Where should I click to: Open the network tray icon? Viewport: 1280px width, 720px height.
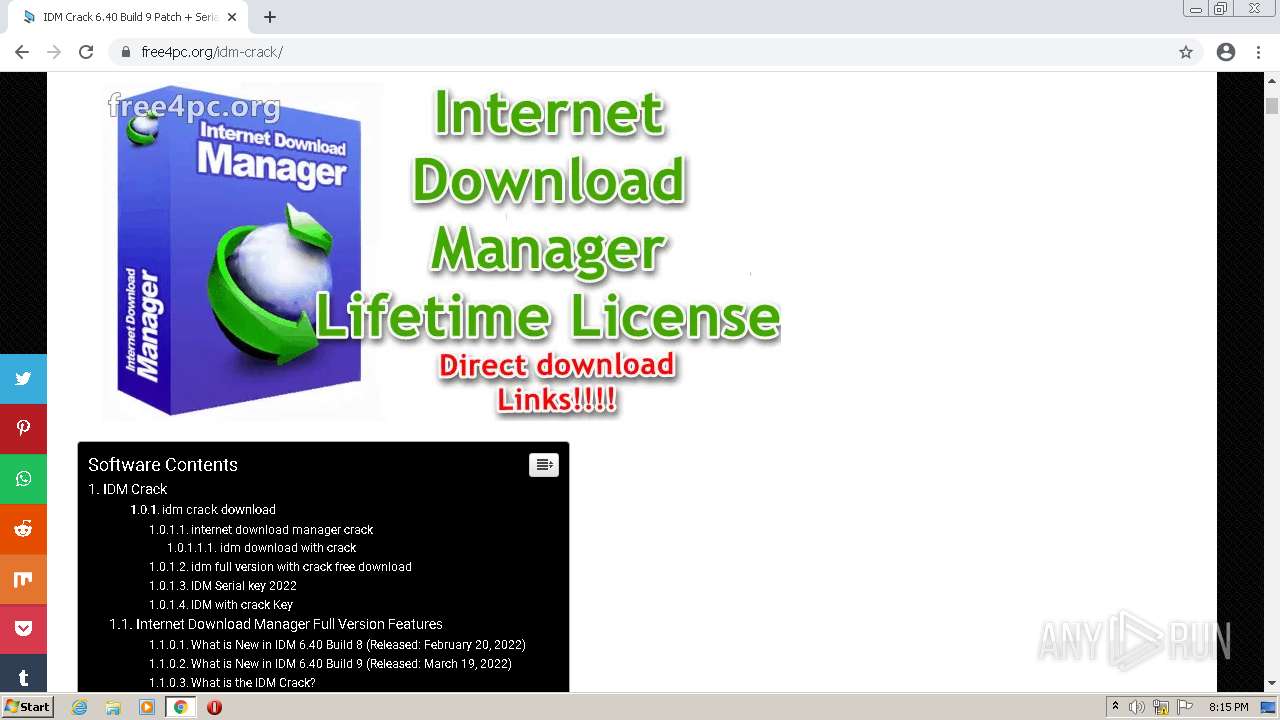(1161, 707)
